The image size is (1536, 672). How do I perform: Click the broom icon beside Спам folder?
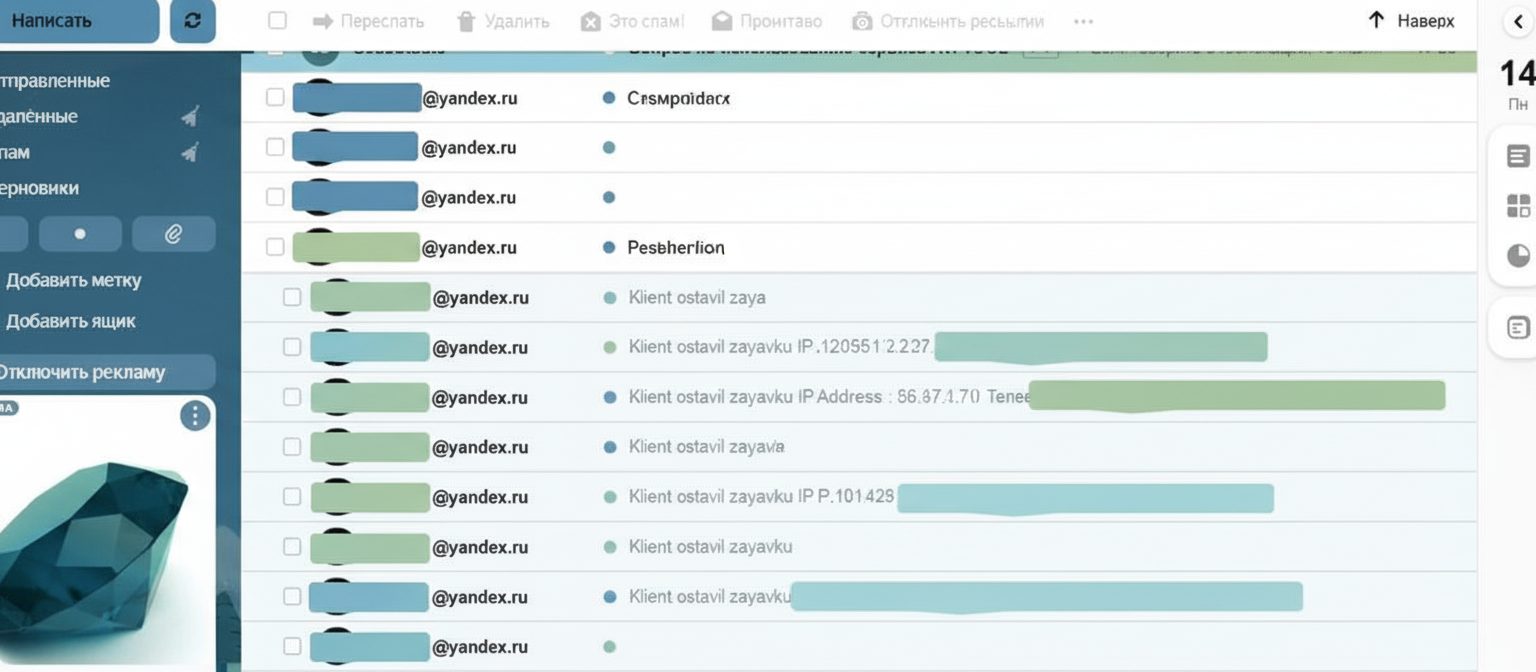point(189,153)
